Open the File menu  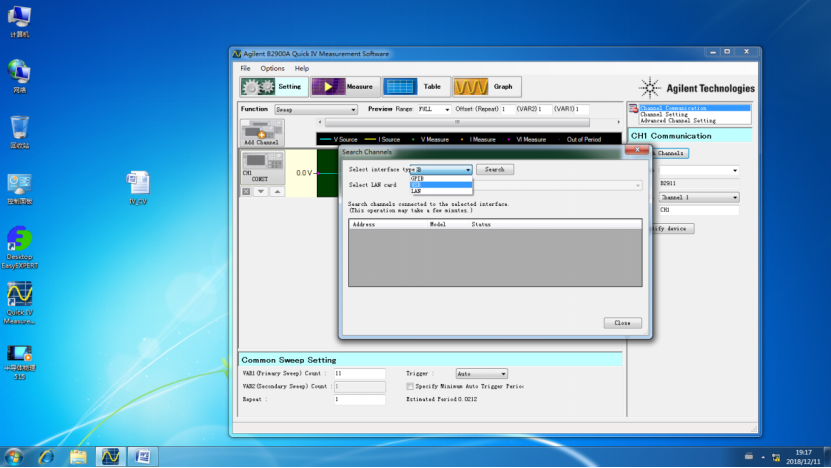coord(245,68)
